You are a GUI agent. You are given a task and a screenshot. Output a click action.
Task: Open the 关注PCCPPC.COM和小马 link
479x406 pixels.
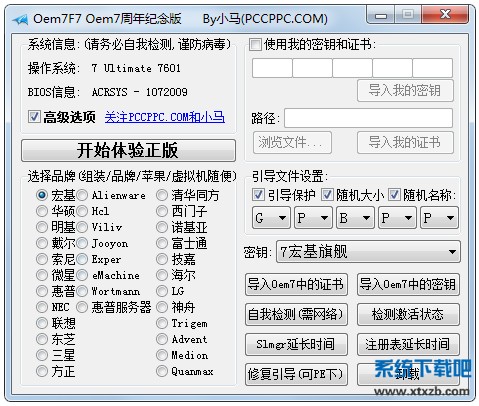click(x=165, y=117)
